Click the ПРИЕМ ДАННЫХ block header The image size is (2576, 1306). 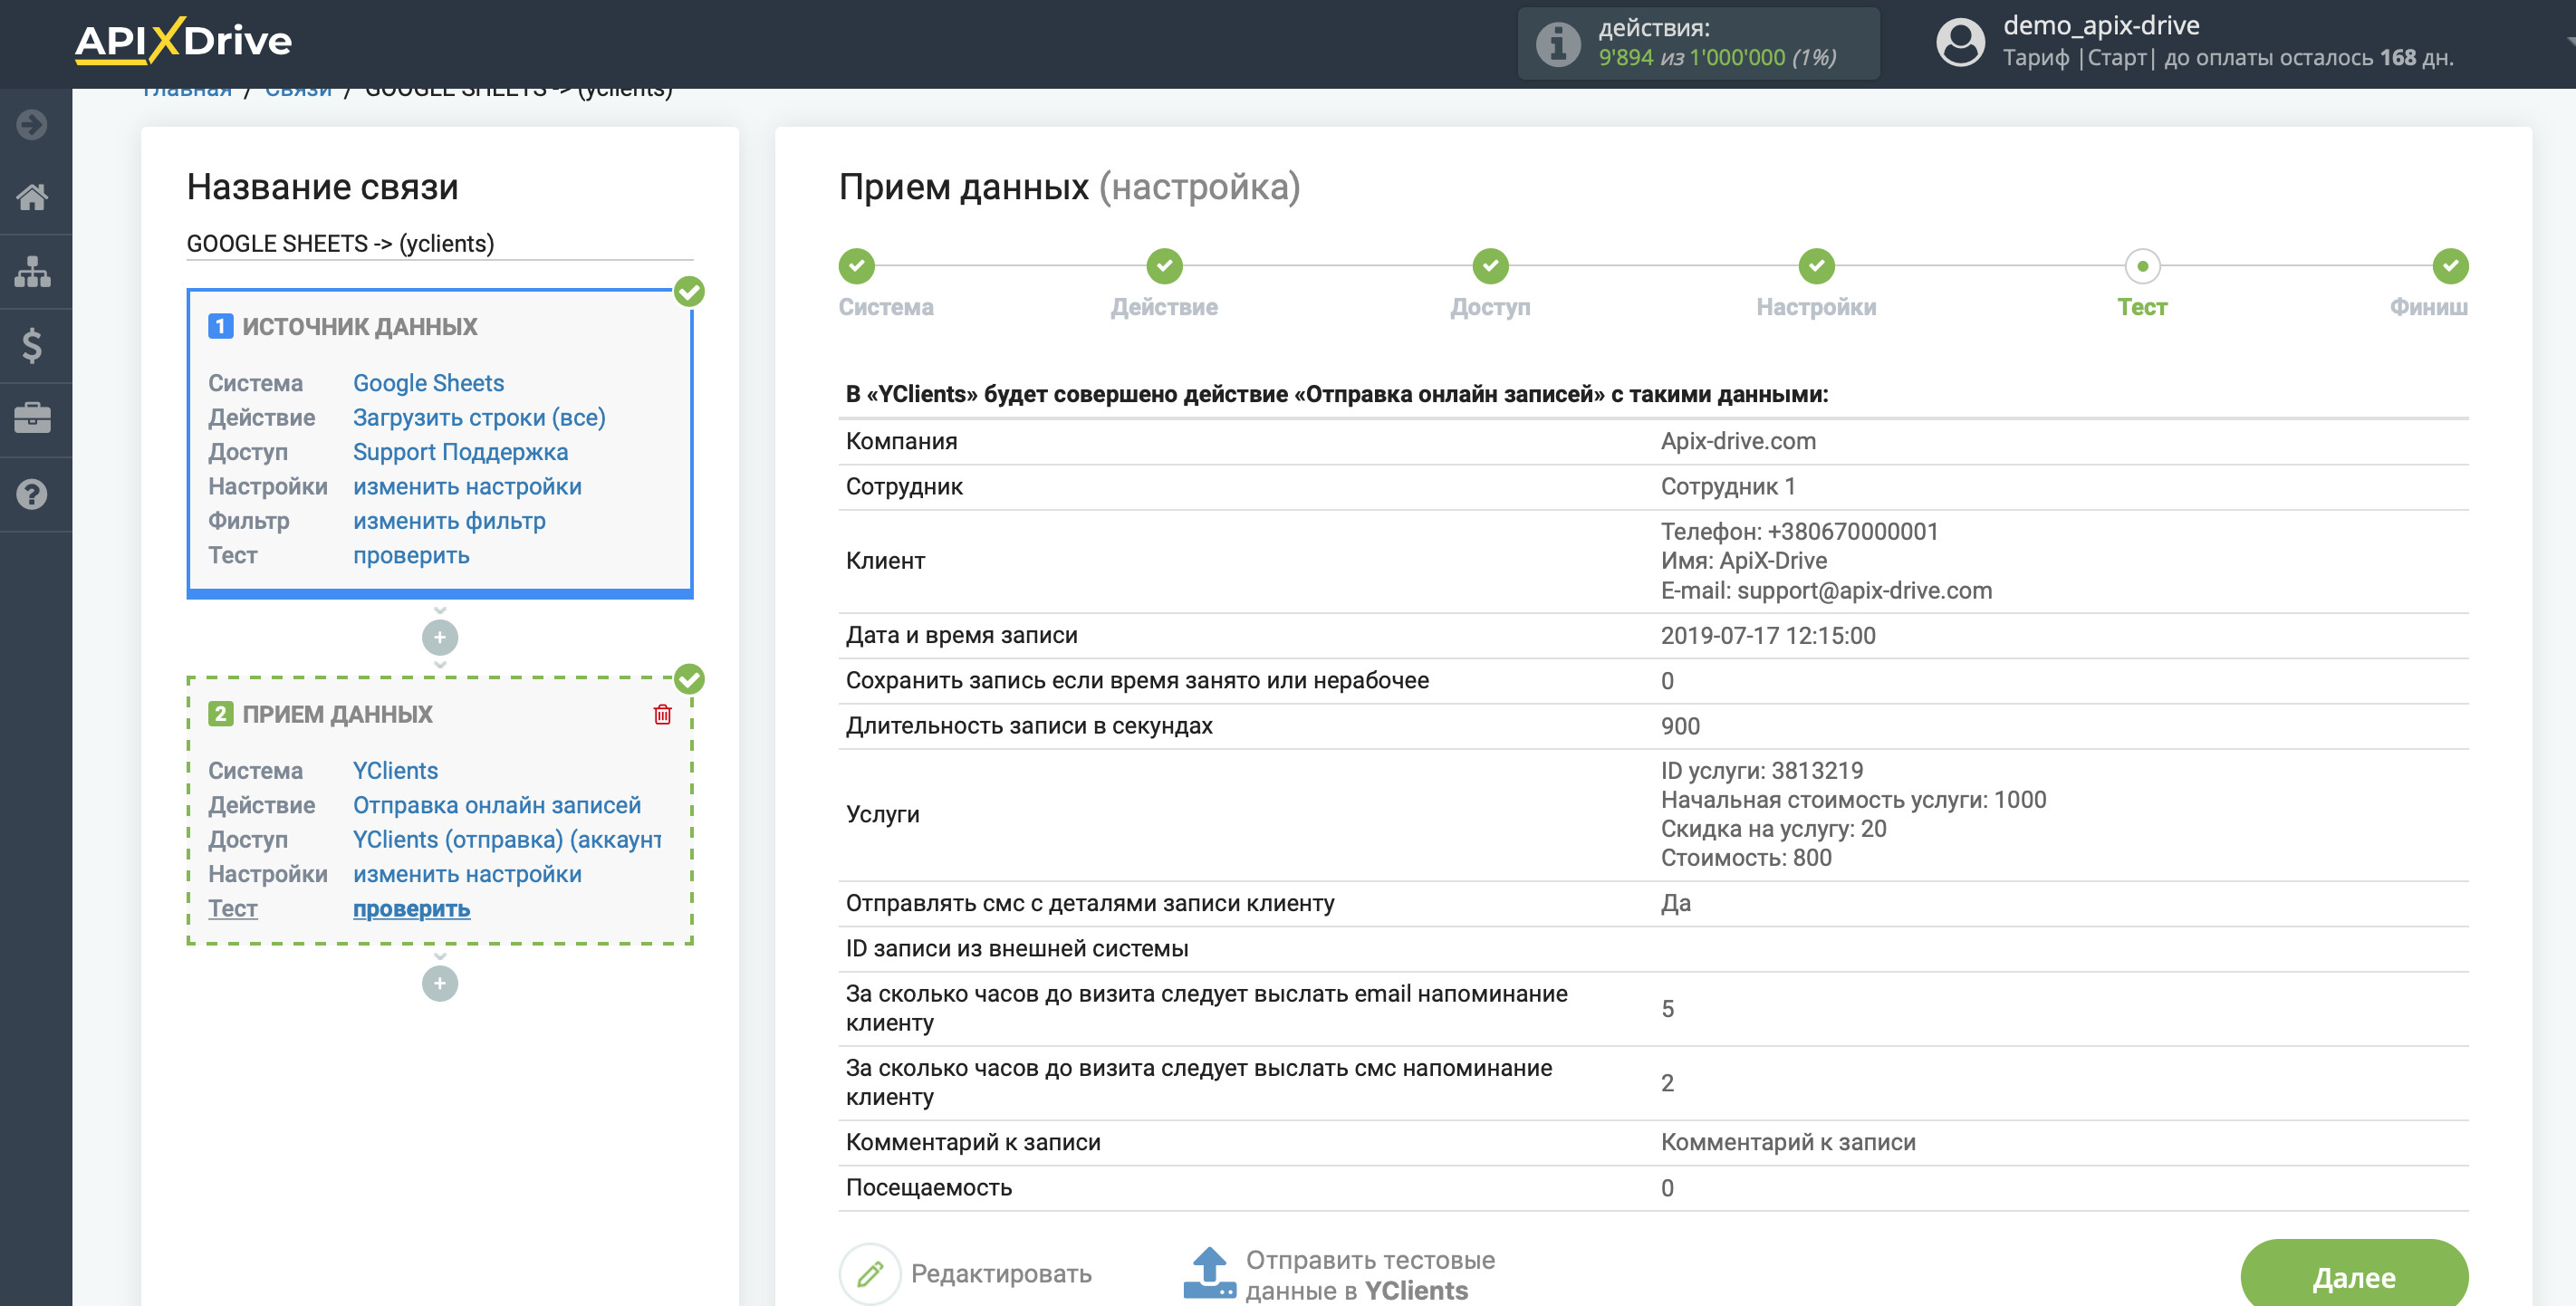pyautogui.click(x=337, y=714)
